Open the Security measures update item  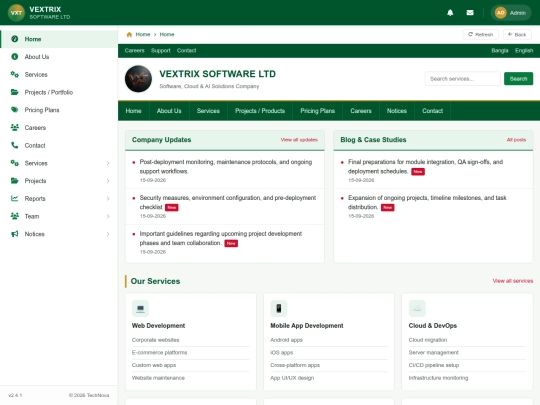[x=228, y=202]
